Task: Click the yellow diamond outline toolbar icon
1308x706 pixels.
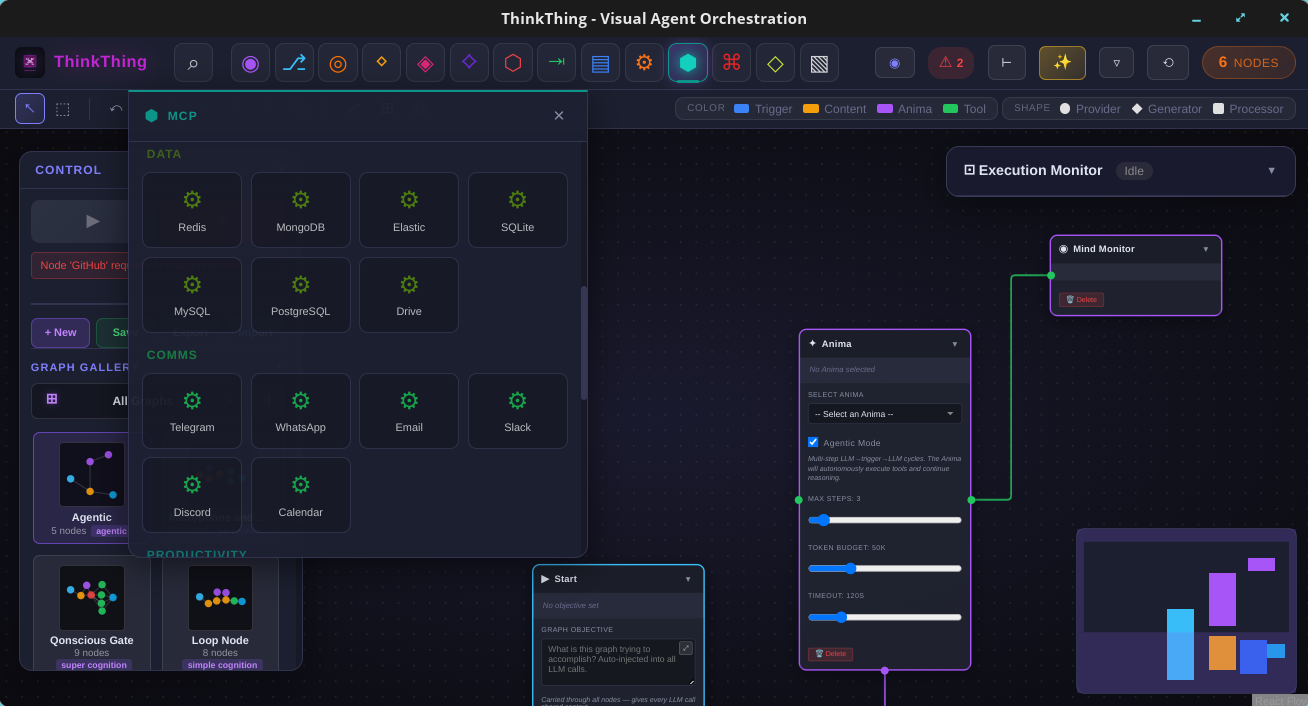Action: [x=775, y=63]
